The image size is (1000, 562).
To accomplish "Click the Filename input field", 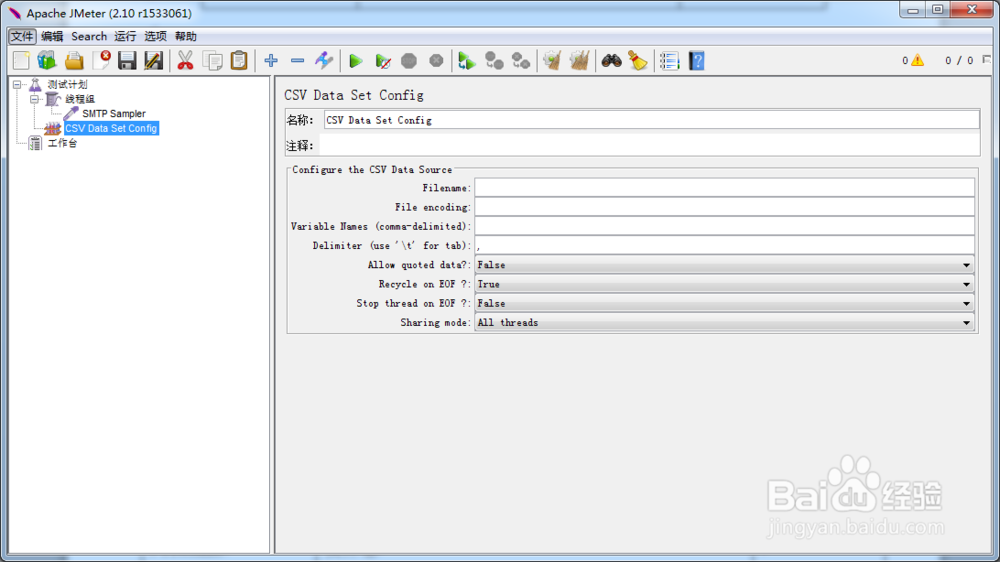I will pyautogui.click(x=724, y=188).
